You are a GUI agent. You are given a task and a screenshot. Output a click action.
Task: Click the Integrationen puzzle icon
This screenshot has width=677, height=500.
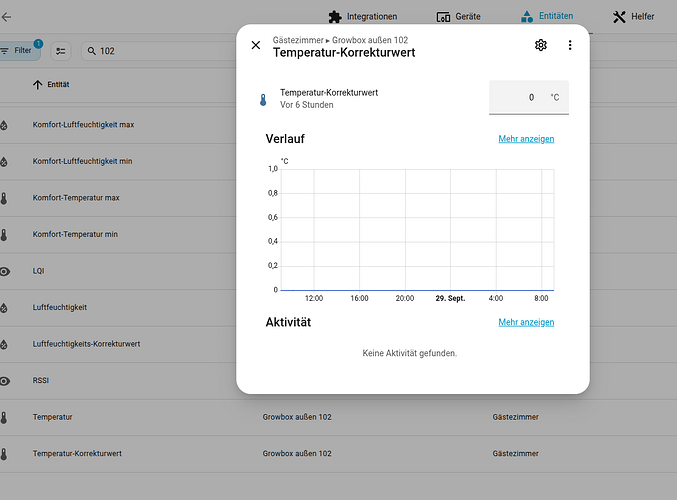pos(335,17)
